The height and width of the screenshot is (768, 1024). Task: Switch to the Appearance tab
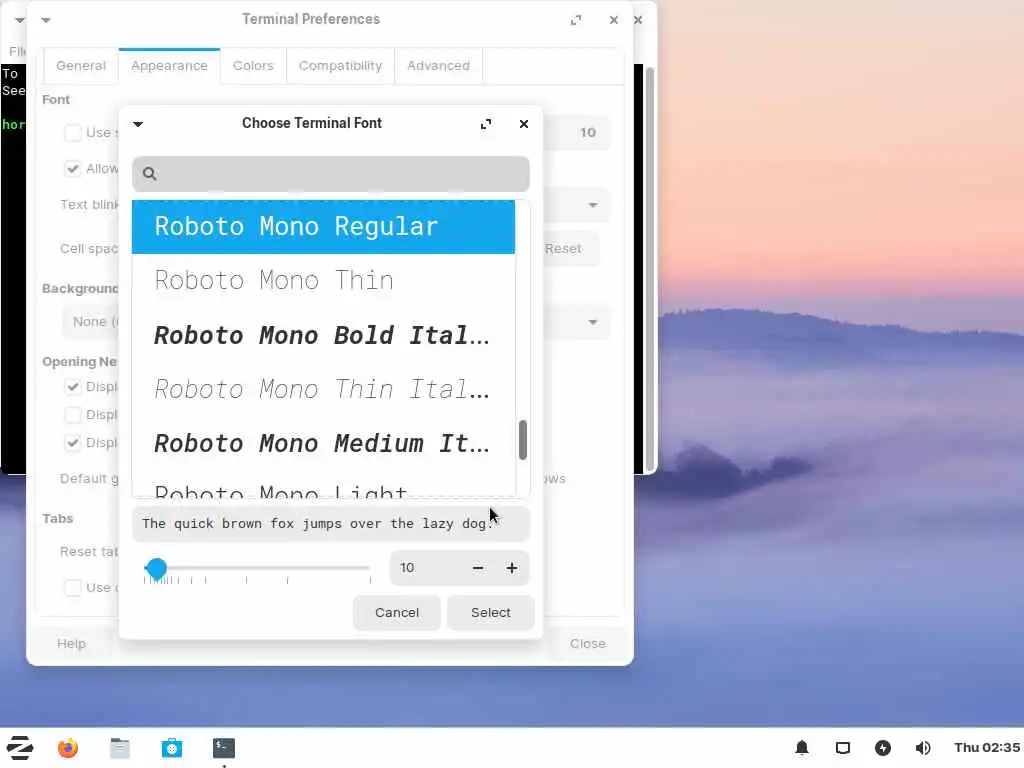(x=169, y=66)
